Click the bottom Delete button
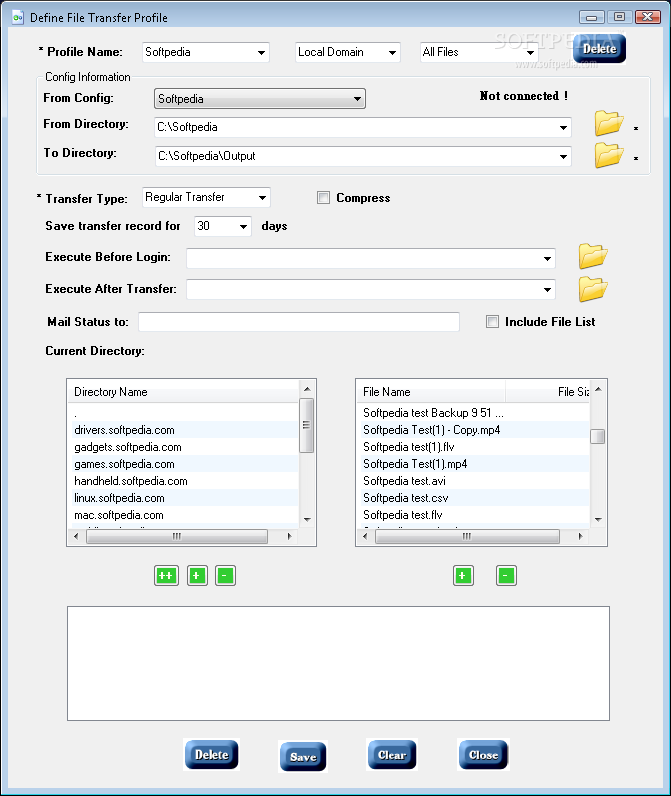 pos(212,755)
